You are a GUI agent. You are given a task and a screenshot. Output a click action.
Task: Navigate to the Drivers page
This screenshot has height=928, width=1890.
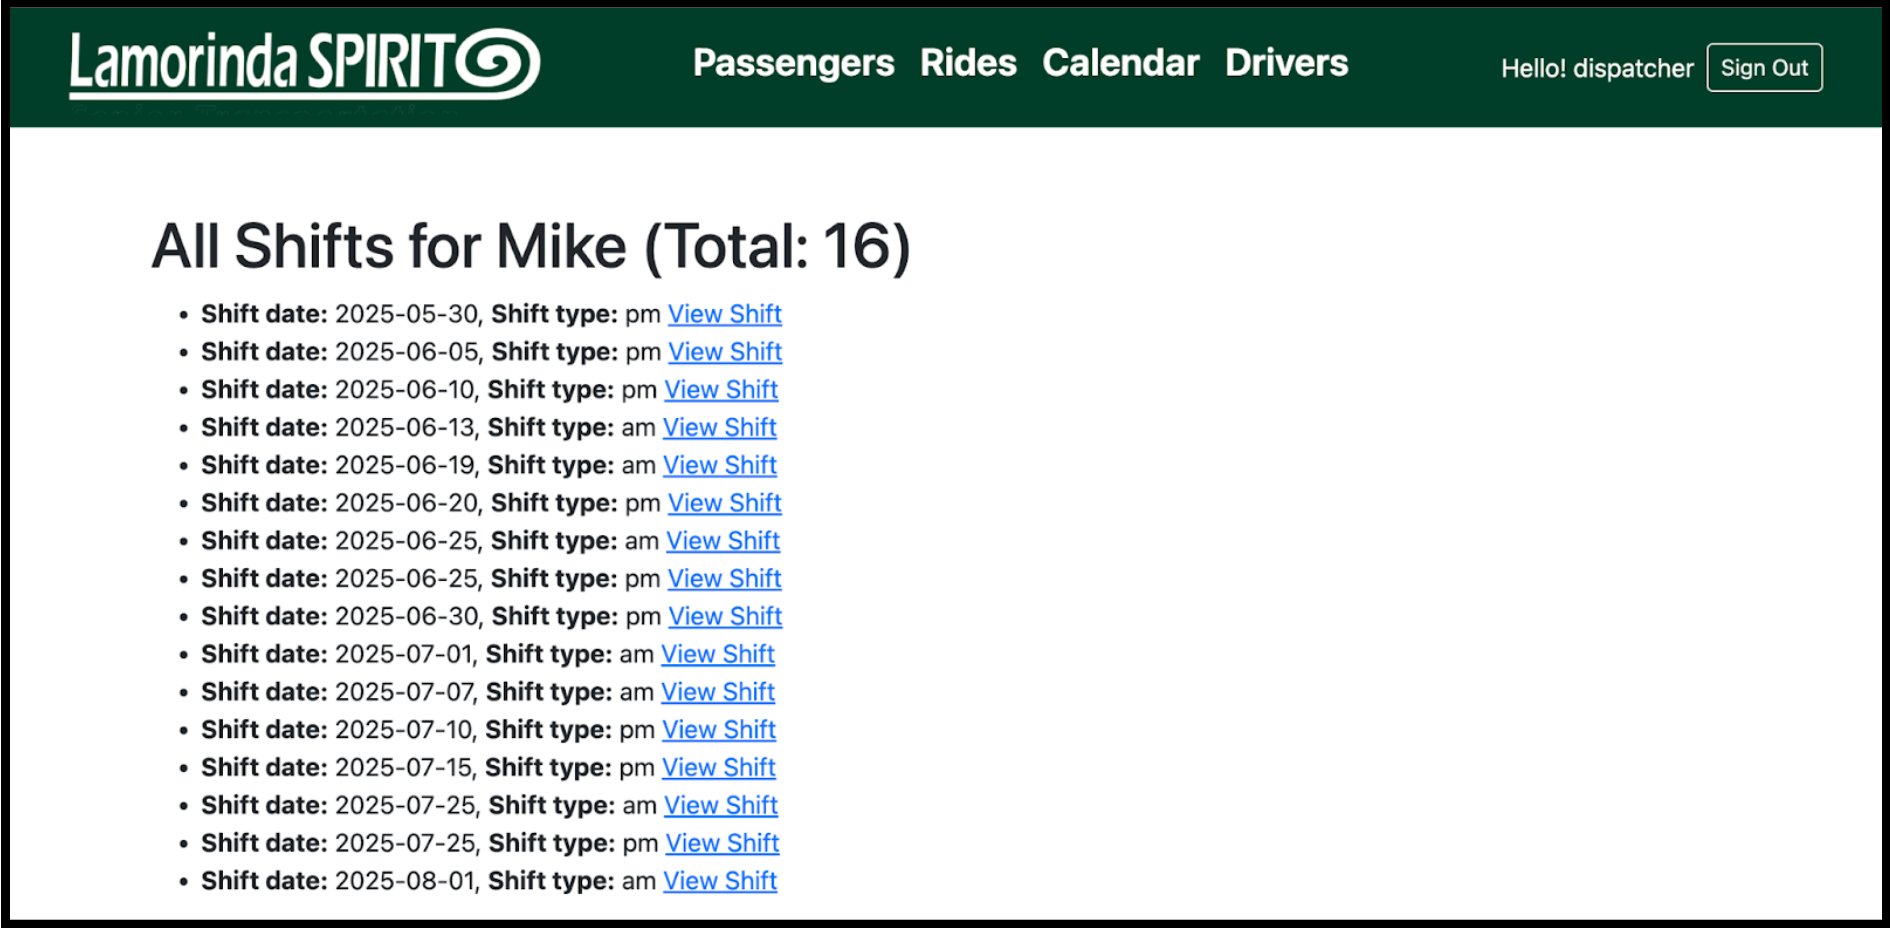click(x=1286, y=63)
